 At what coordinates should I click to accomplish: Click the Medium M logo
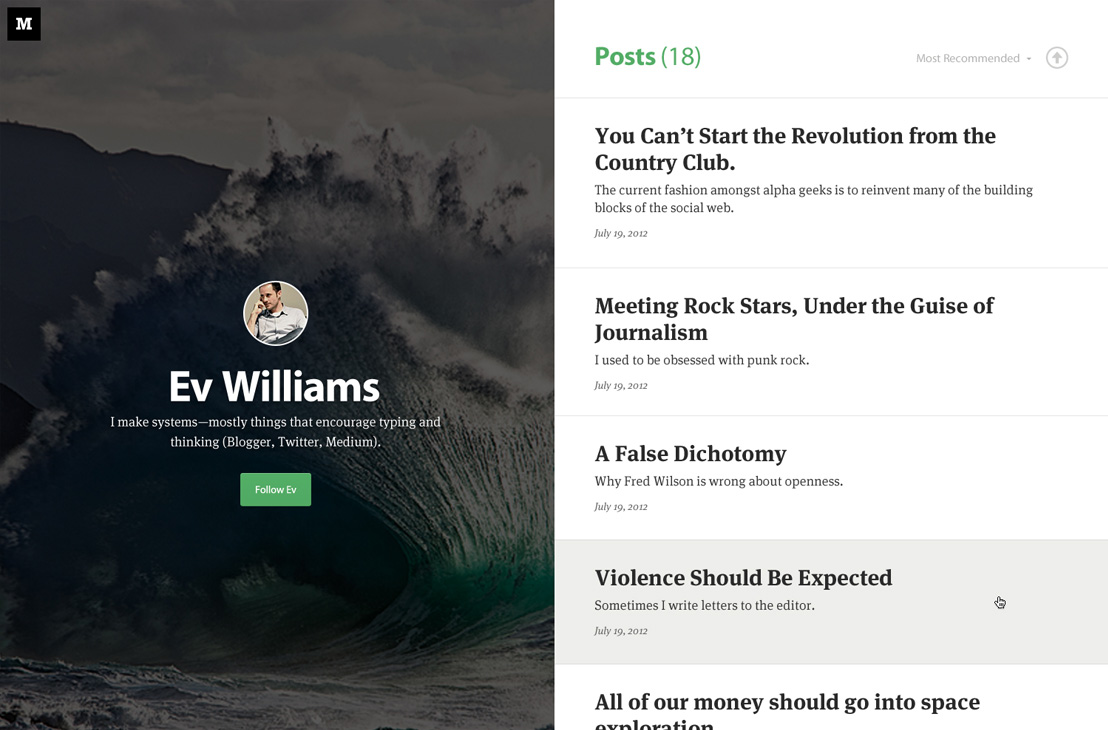24,24
